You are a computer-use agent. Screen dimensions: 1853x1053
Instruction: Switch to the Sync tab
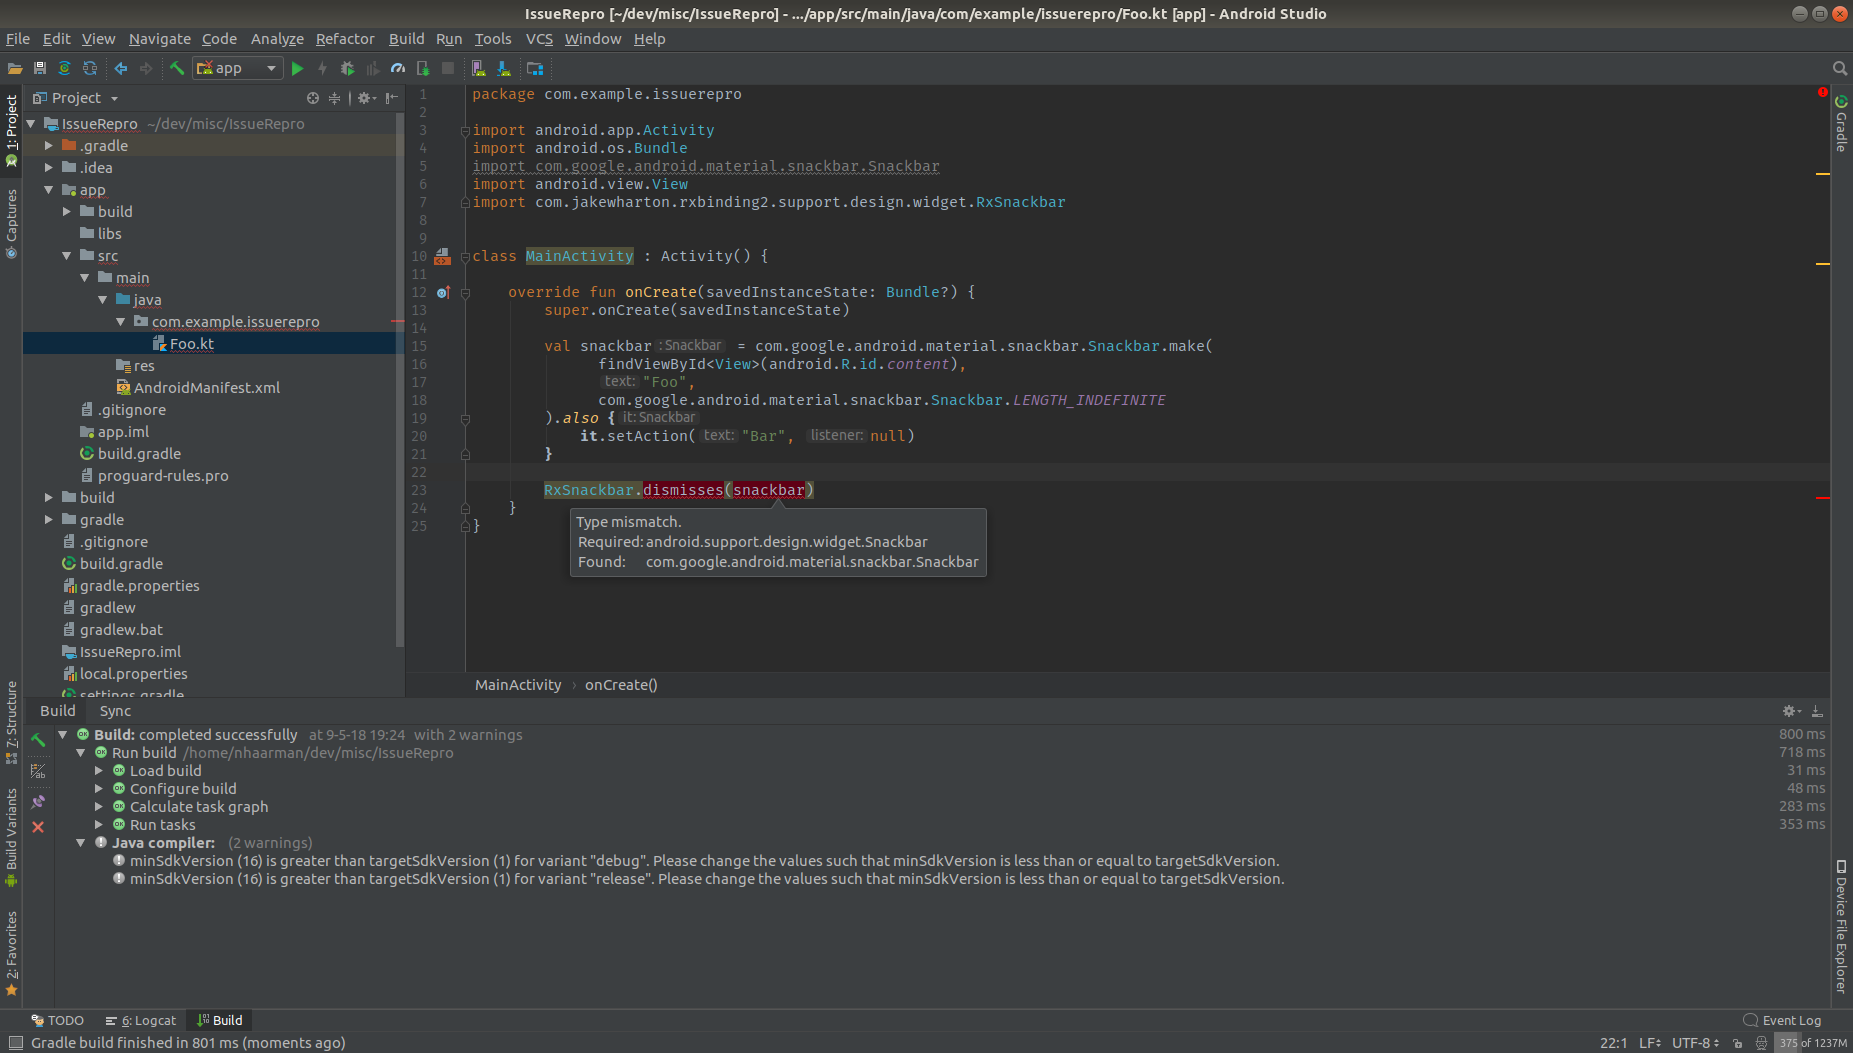click(x=115, y=711)
